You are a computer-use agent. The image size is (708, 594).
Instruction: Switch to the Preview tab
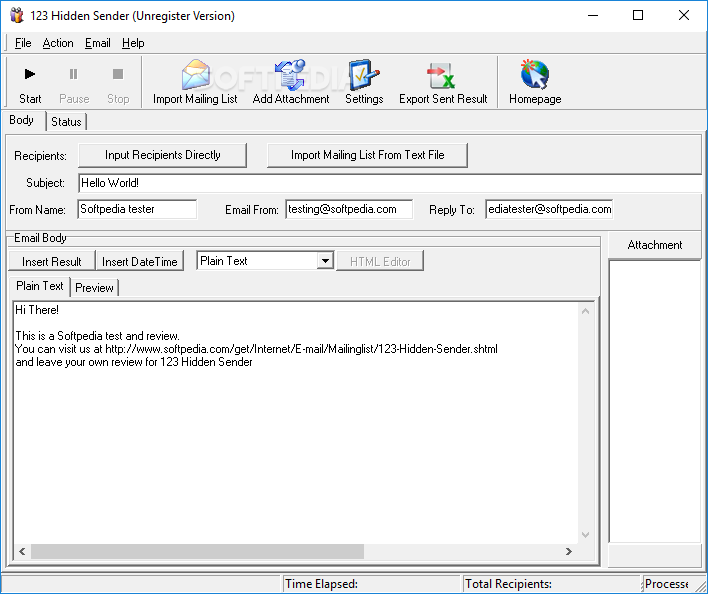click(x=94, y=288)
